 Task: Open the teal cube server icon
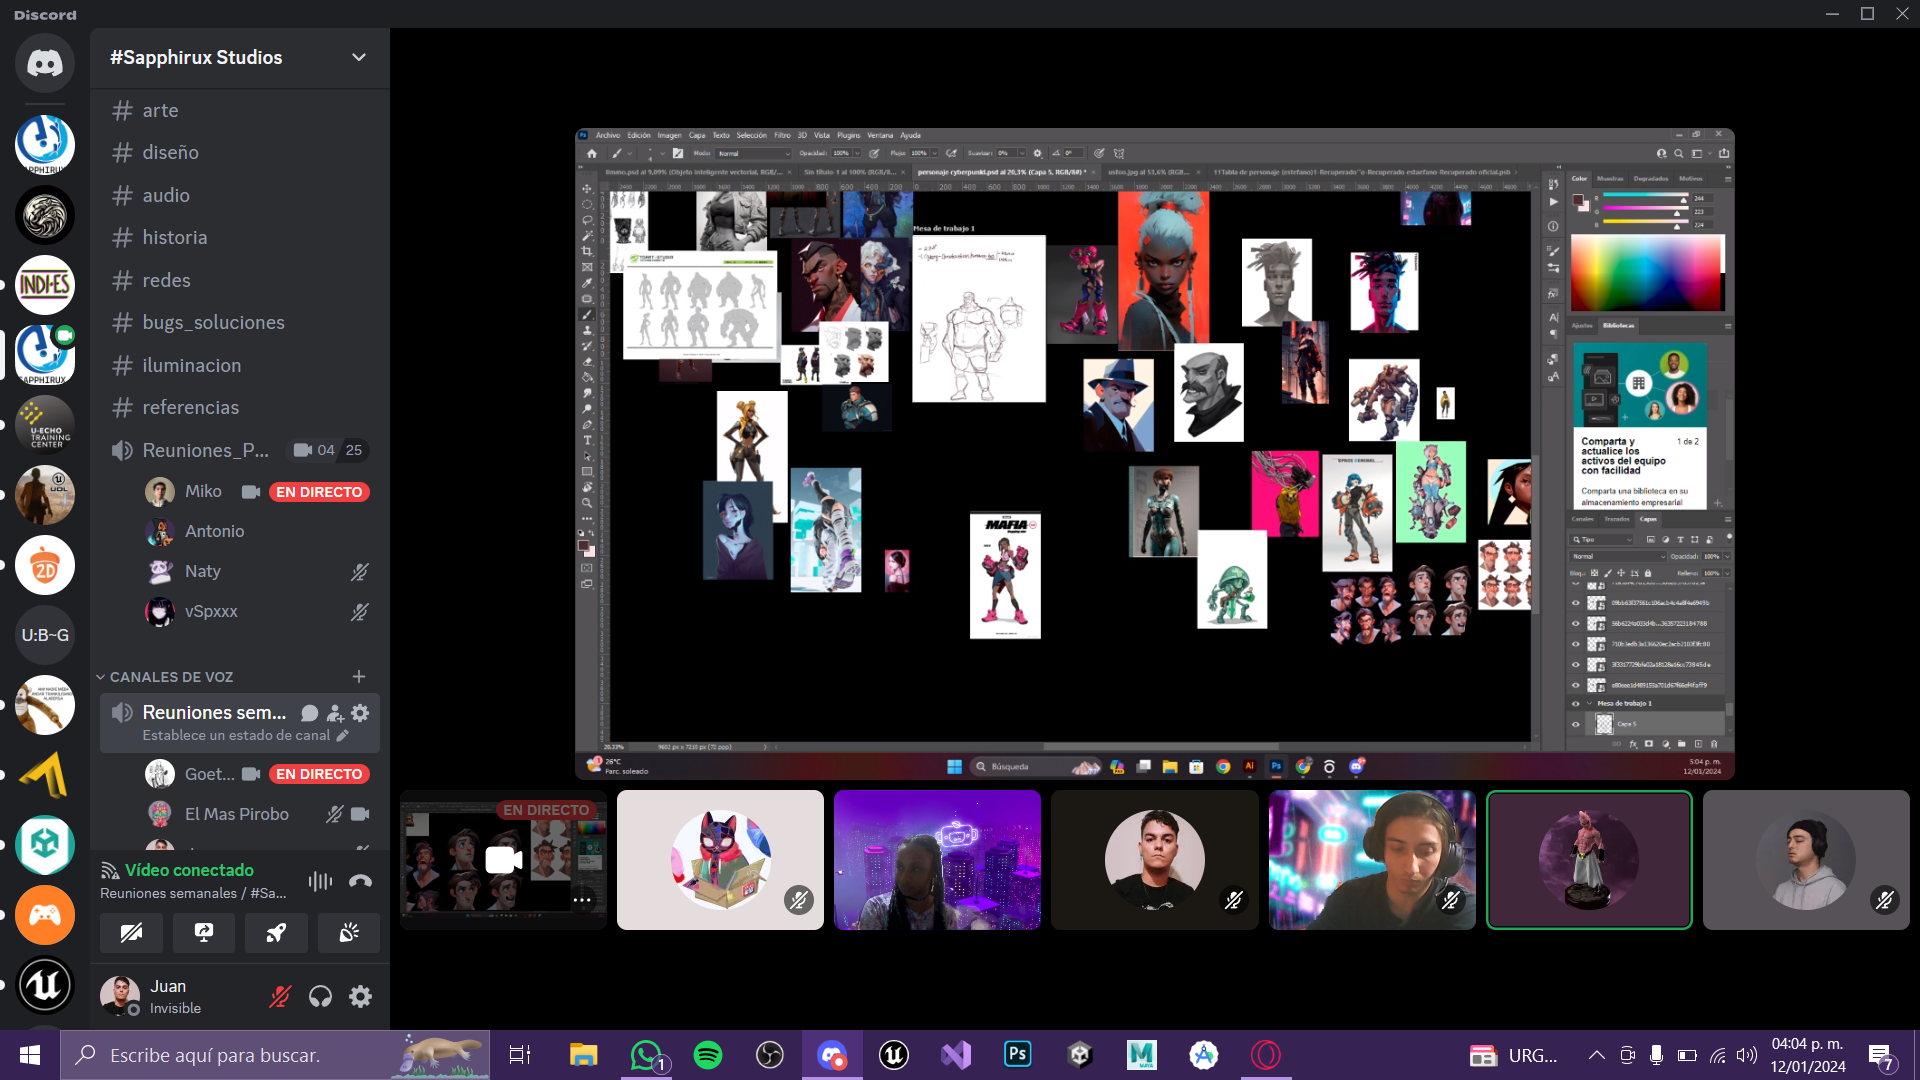tap(44, 845)
